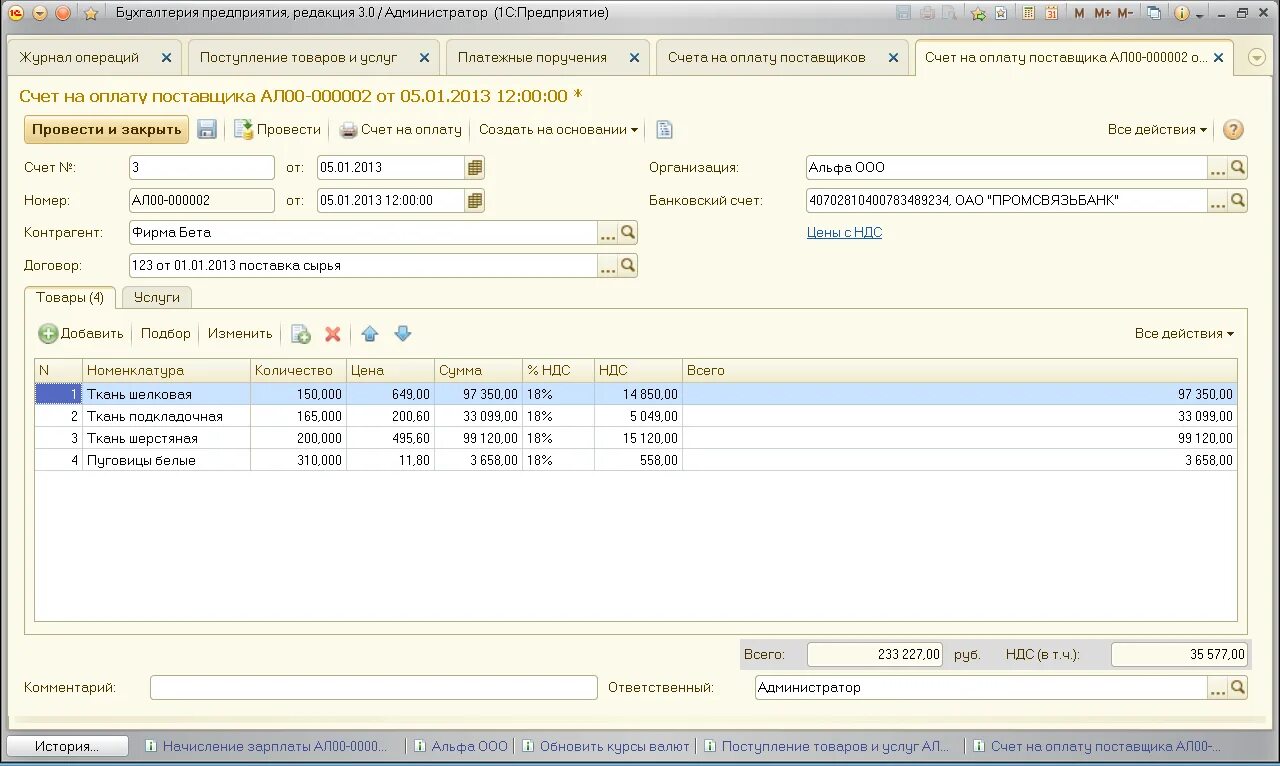Click Номенклатура column header
Screen dimensions: 1280x766
(x=166, y=370)
